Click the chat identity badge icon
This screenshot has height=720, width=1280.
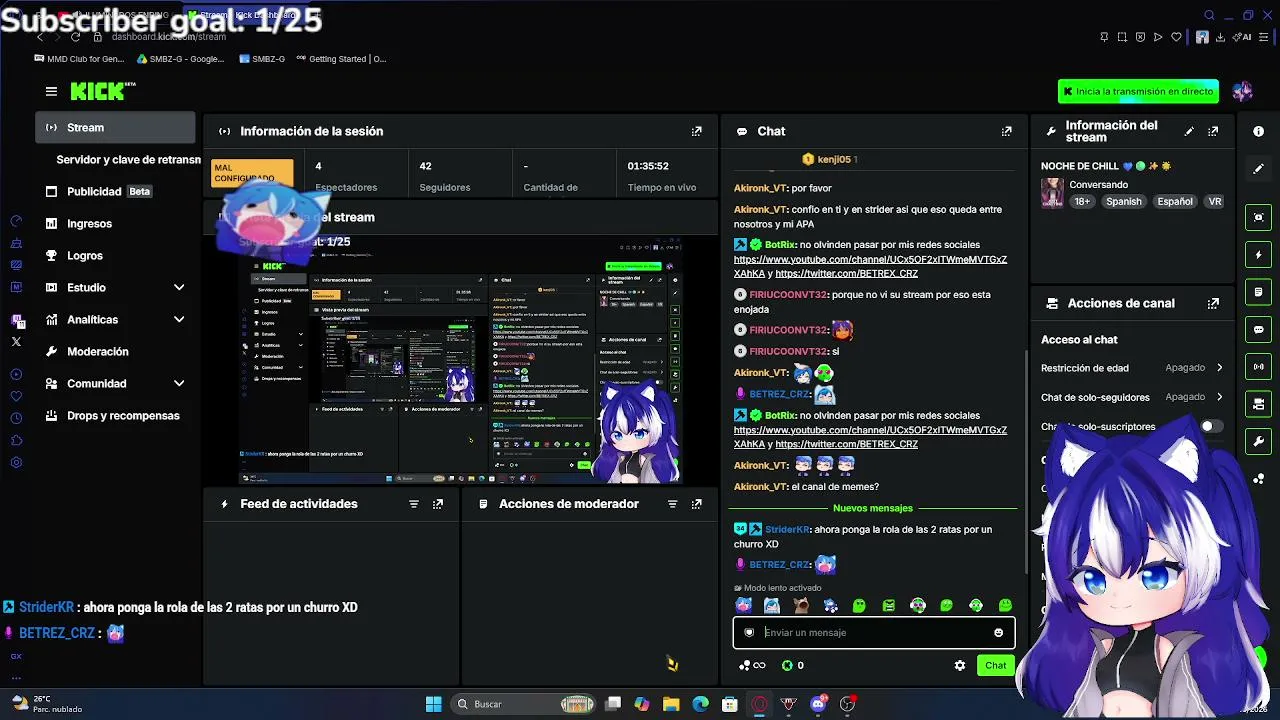749,632
